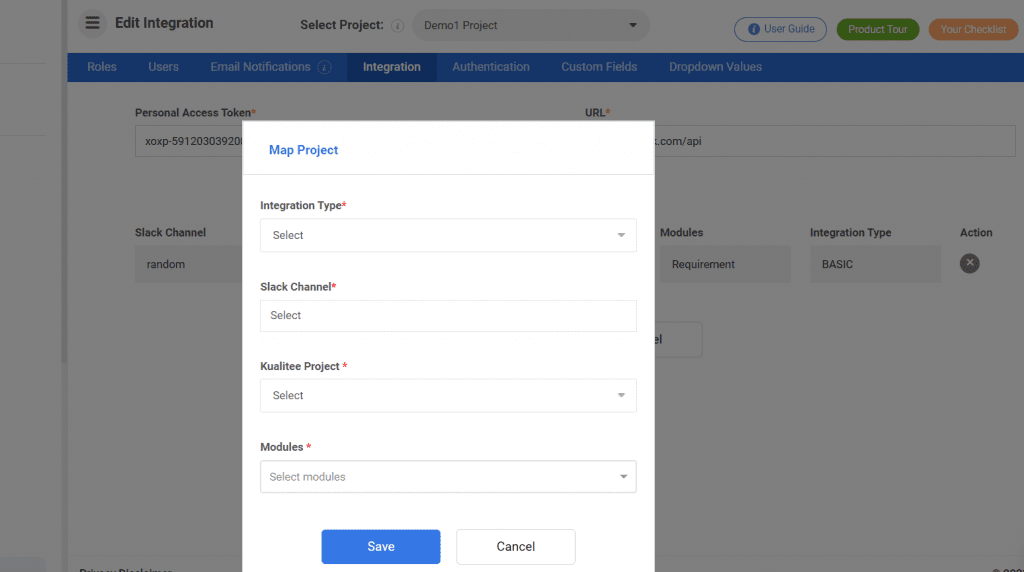Viewport: 1024px width, 572px height.
Task: Start the Product Tour
Action: click(878, 29)
